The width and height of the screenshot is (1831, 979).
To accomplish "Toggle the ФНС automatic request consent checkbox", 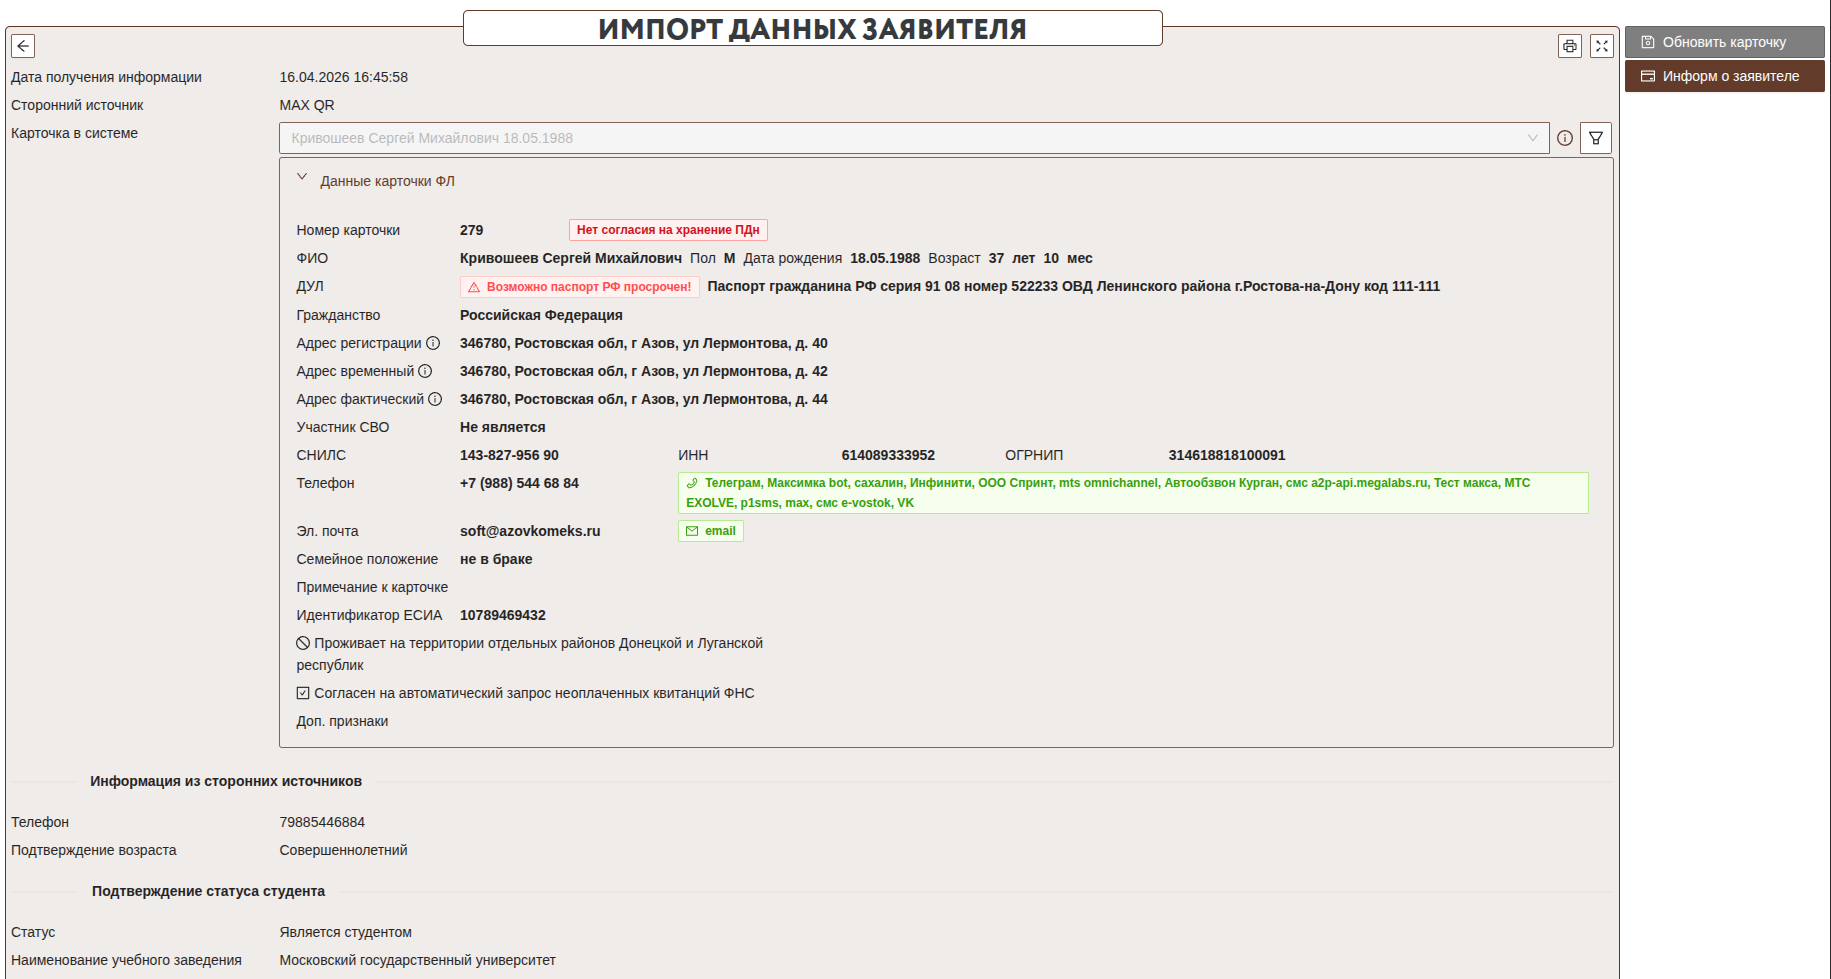I will (303, 693).
